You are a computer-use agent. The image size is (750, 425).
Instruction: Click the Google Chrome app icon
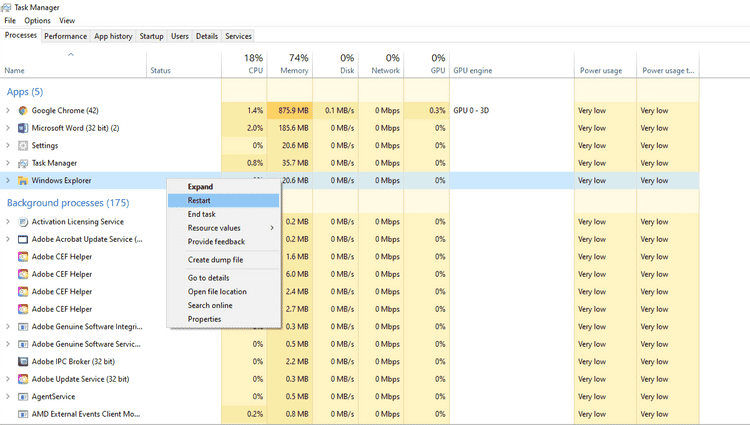click(x=23, y=110)
